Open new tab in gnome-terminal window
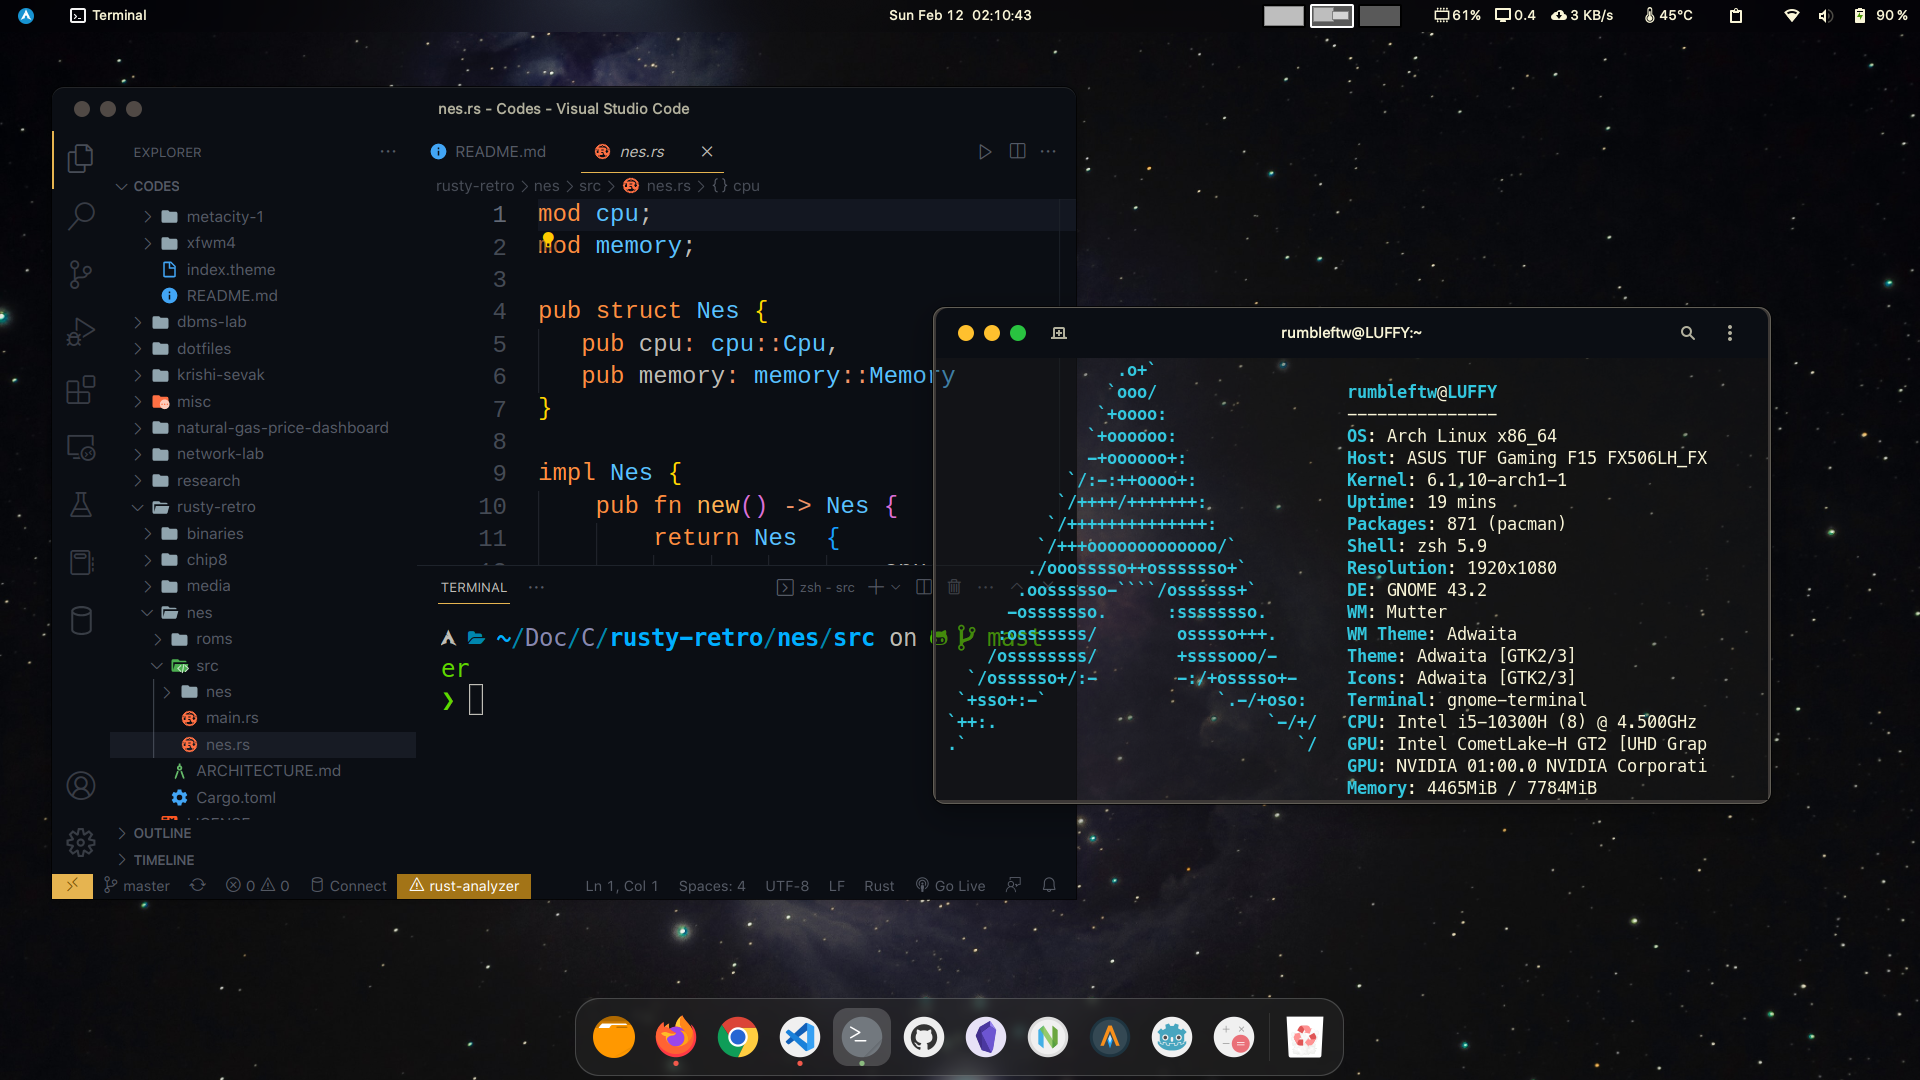 pos(1059,333)
